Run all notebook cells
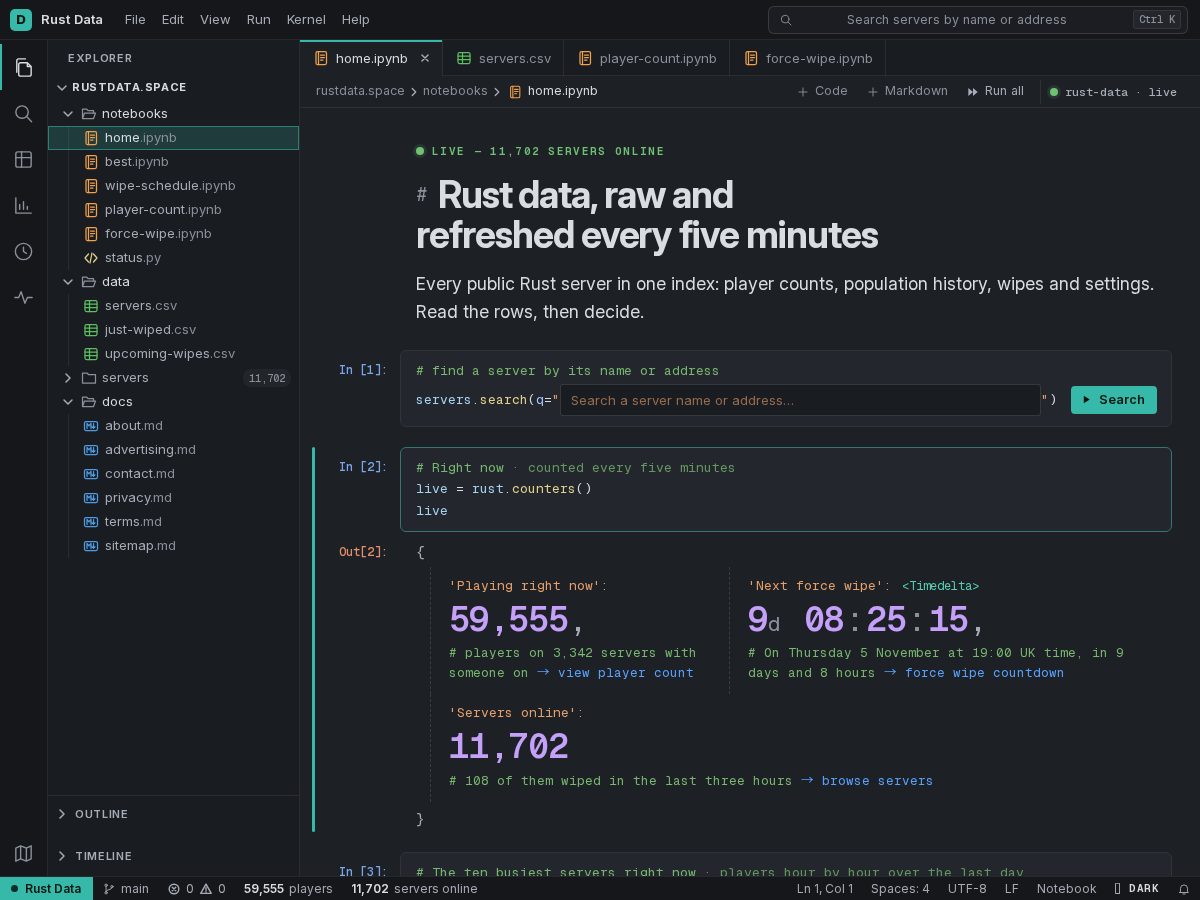 pos(996,91)
